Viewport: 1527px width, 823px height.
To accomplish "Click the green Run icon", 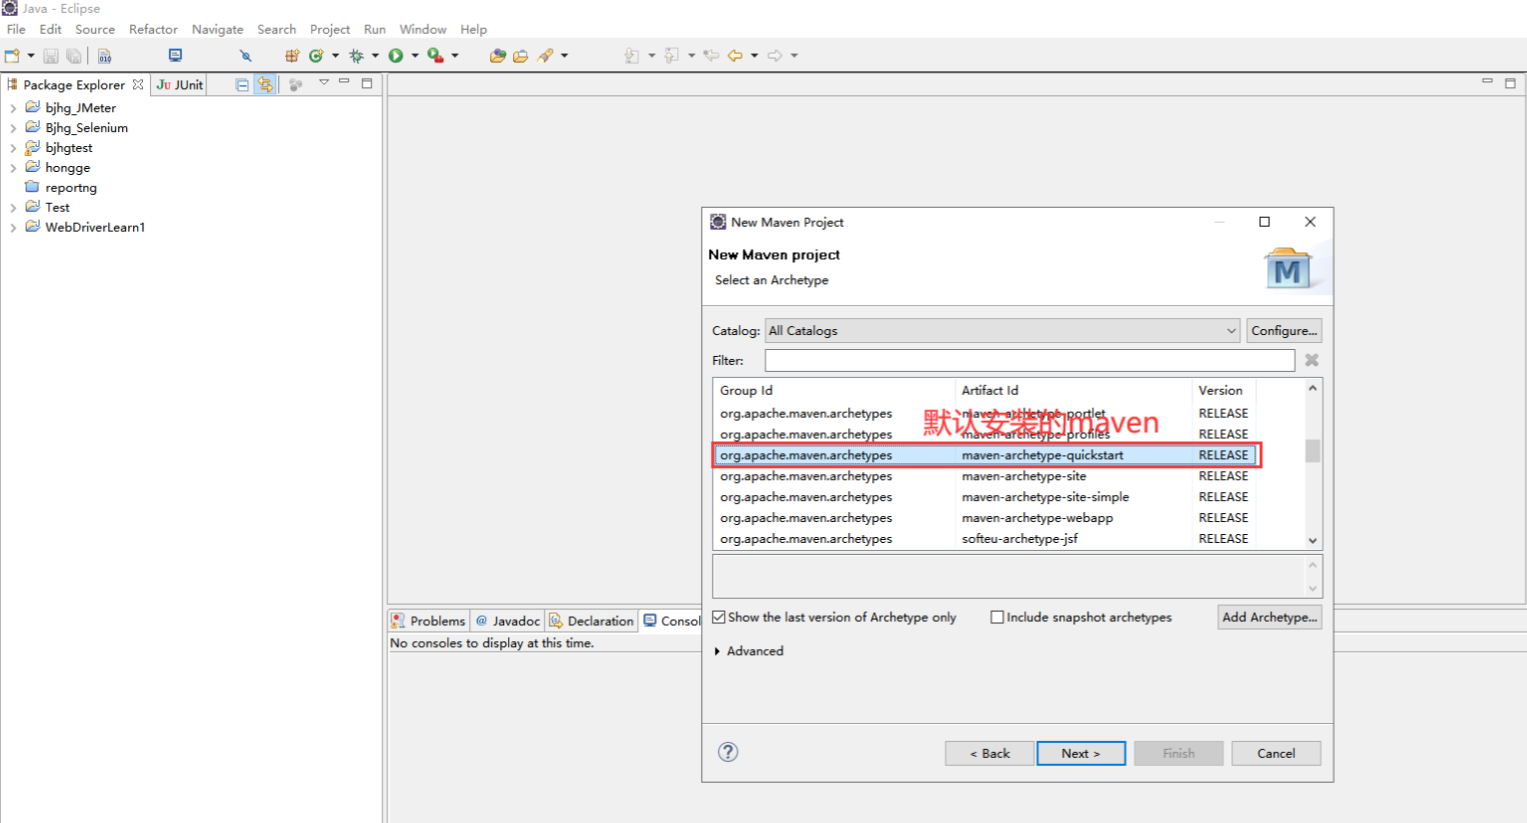I will (x=396, y=56).
